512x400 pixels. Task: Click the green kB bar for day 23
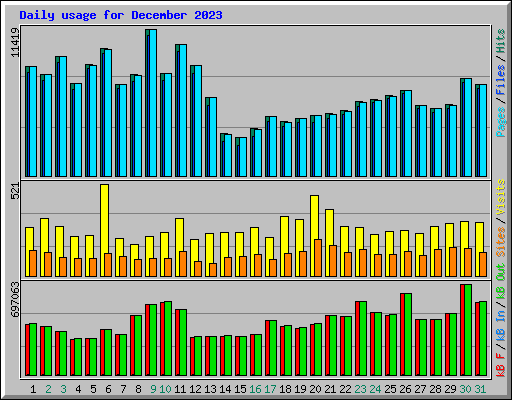point(363,339)
